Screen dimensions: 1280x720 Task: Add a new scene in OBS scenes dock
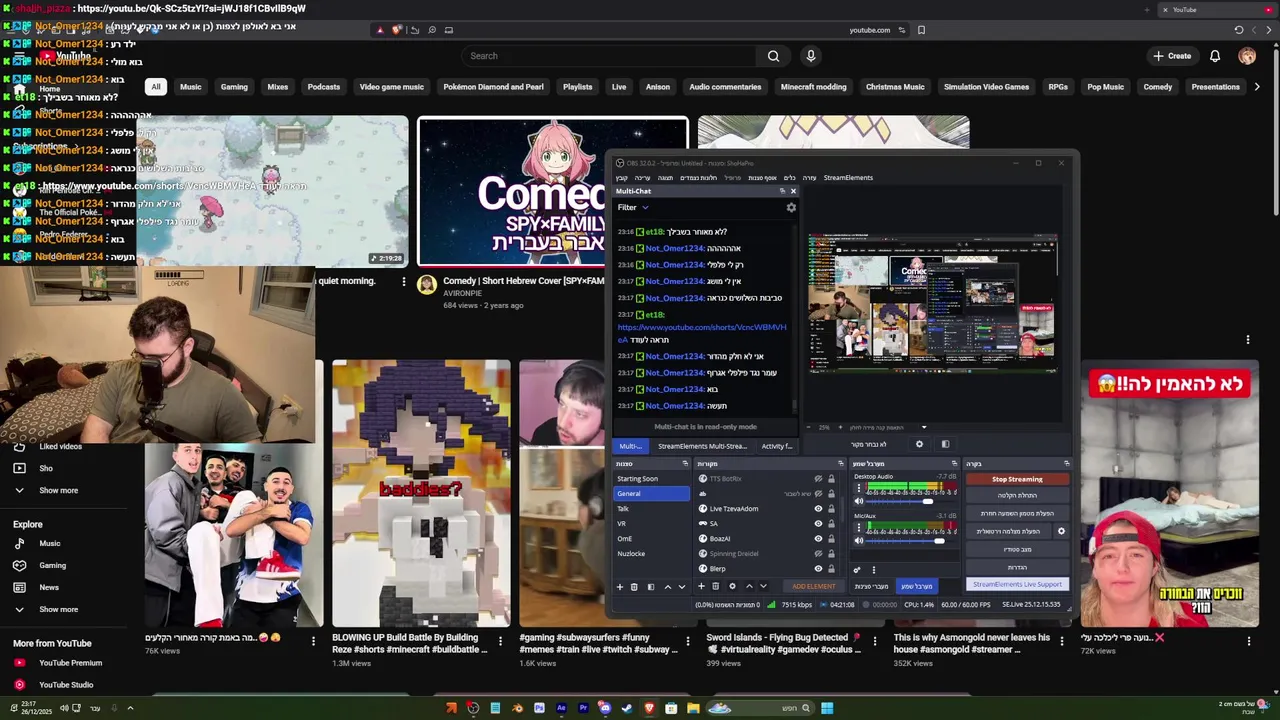(620, 587)
